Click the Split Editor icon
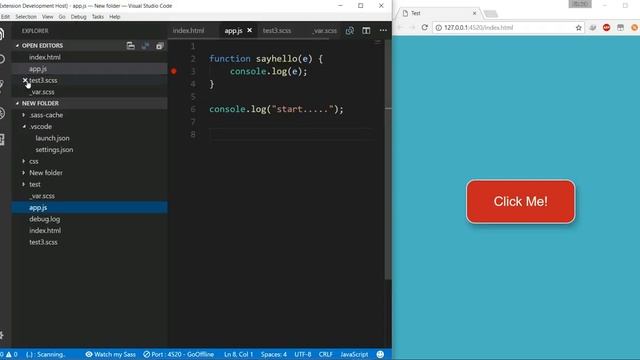Screen dimensions: 640x360 366,31
